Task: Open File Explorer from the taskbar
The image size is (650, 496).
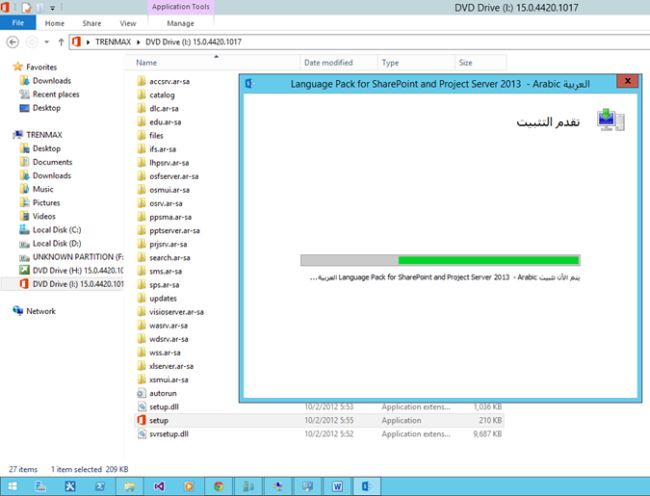Action: 129,486
